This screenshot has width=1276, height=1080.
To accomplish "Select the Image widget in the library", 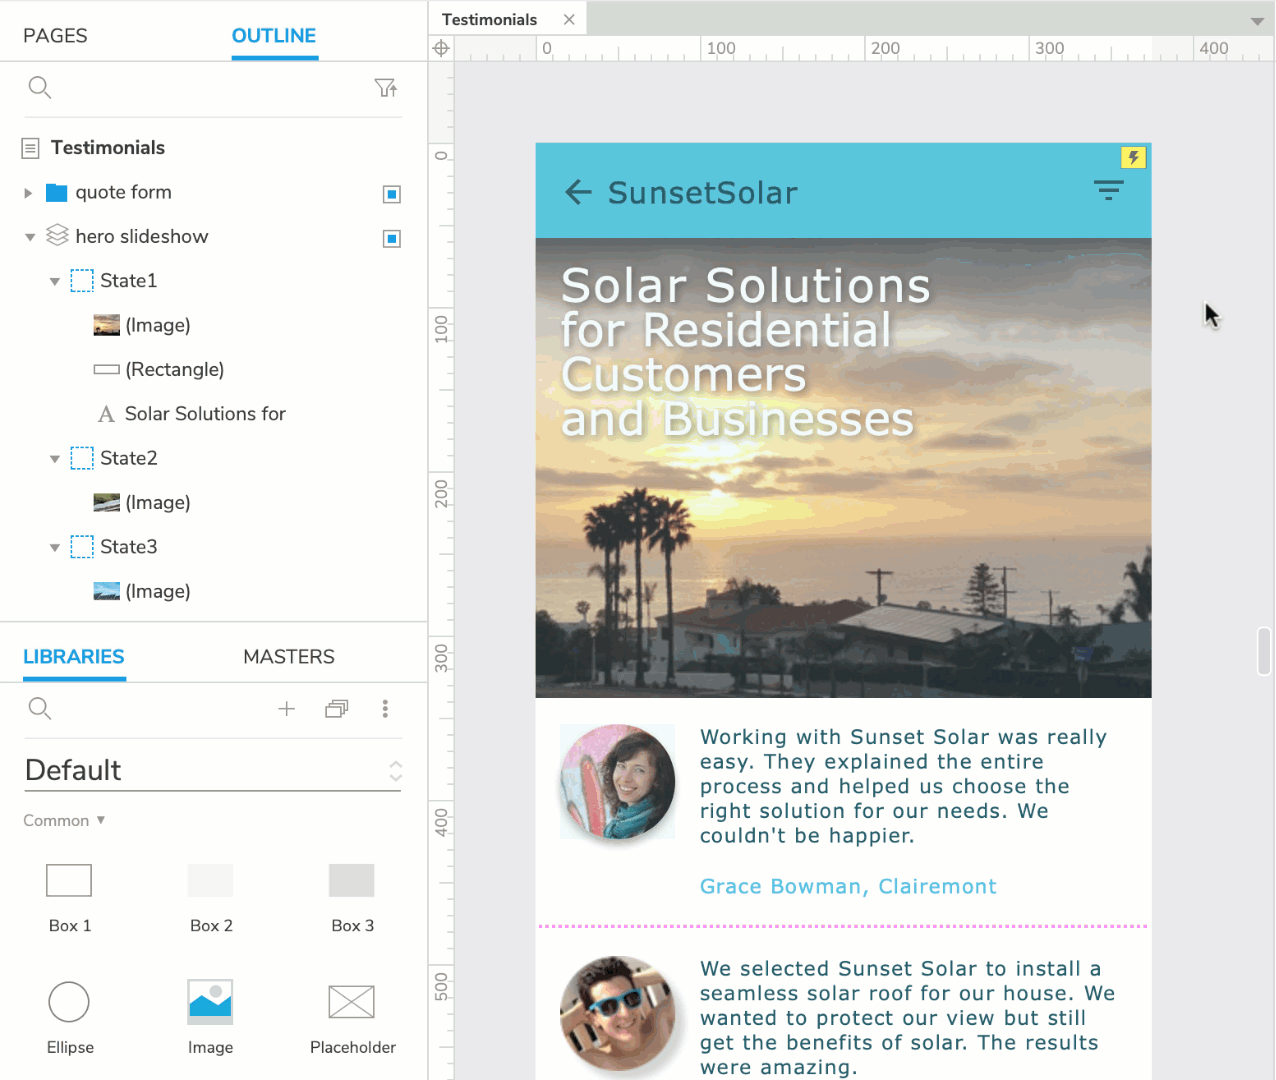I will [x=210, y=1001].
